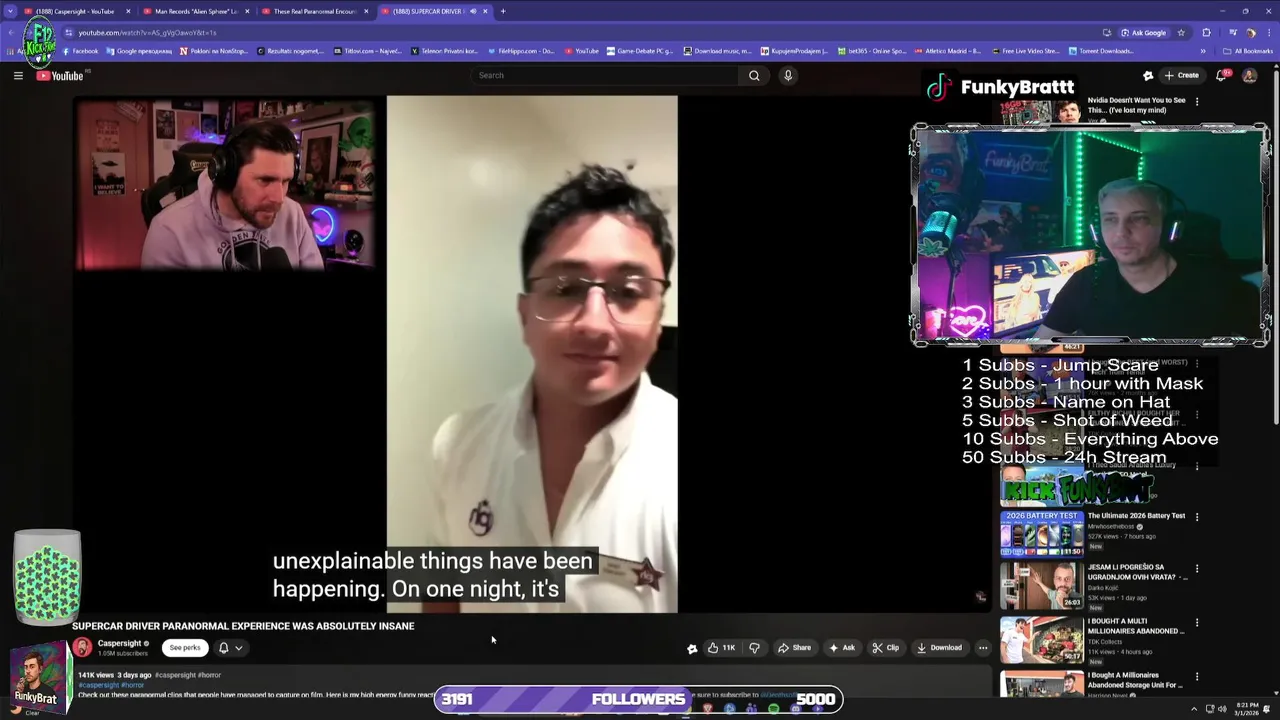Click the Ask Google lens button
Image resolution: width=1280 pixels, height=720 pixels.
[1143, 32]
